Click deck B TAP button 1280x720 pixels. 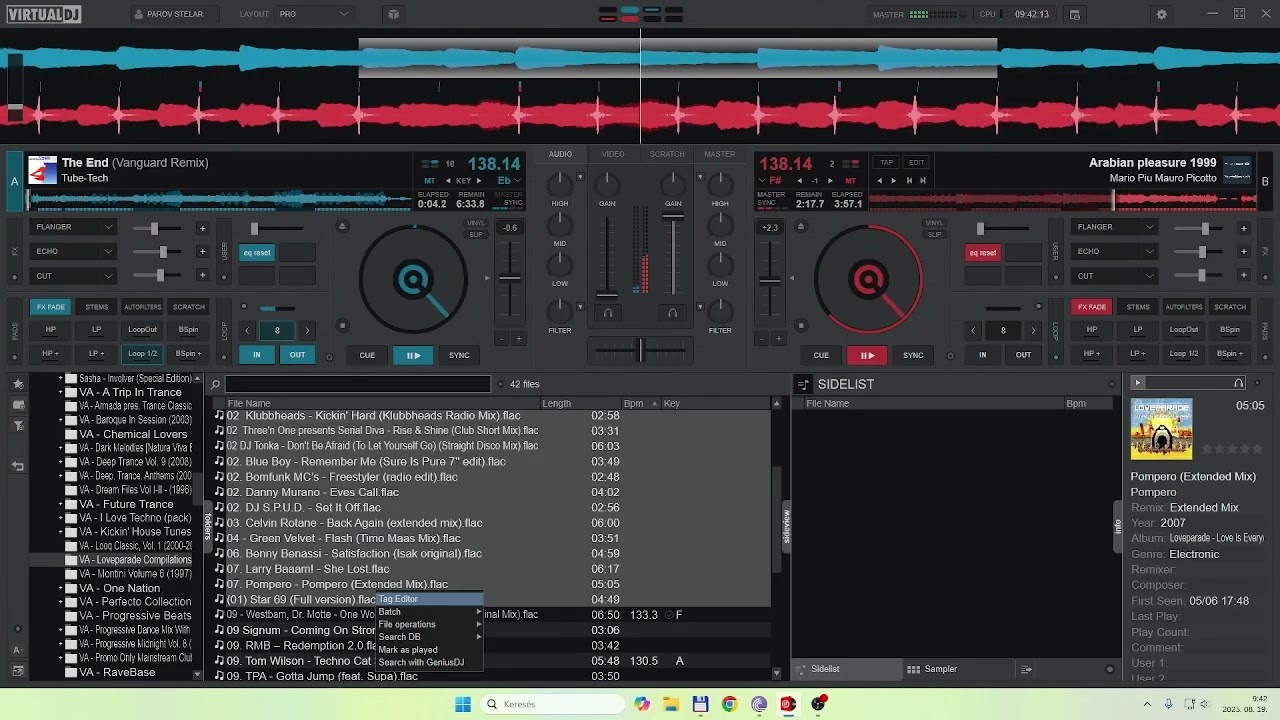point(886,162)
